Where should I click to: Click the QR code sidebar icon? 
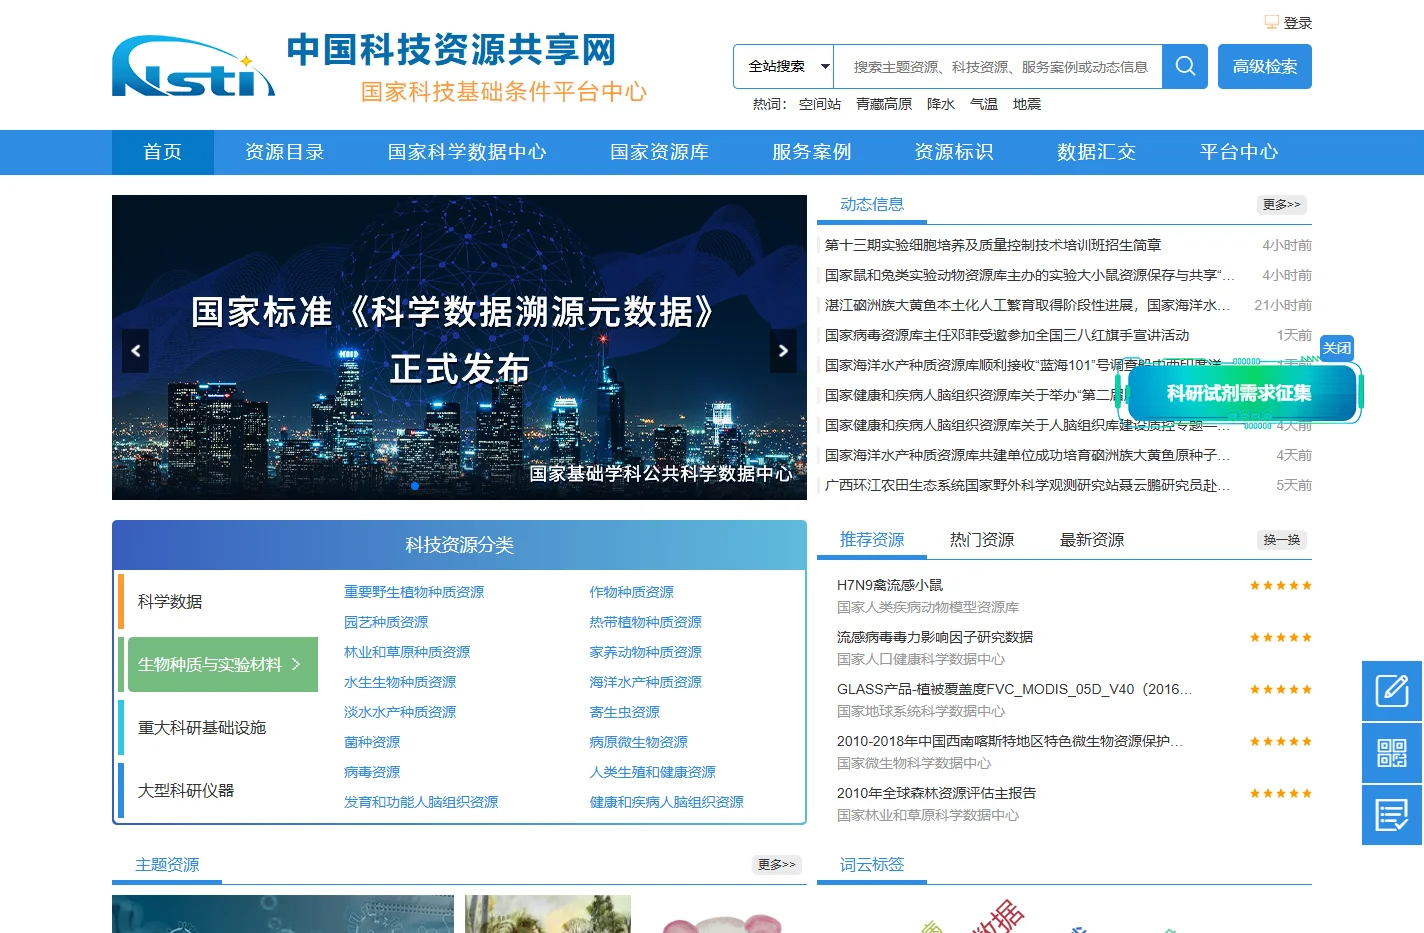1392,753
